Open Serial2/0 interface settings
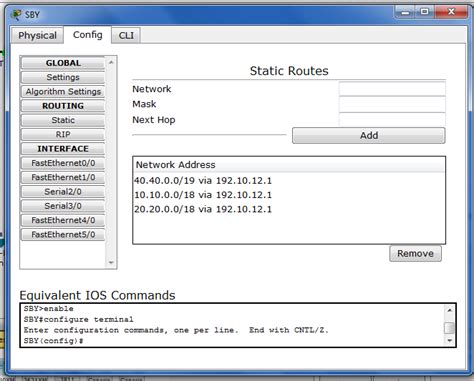 click(63, 192)
